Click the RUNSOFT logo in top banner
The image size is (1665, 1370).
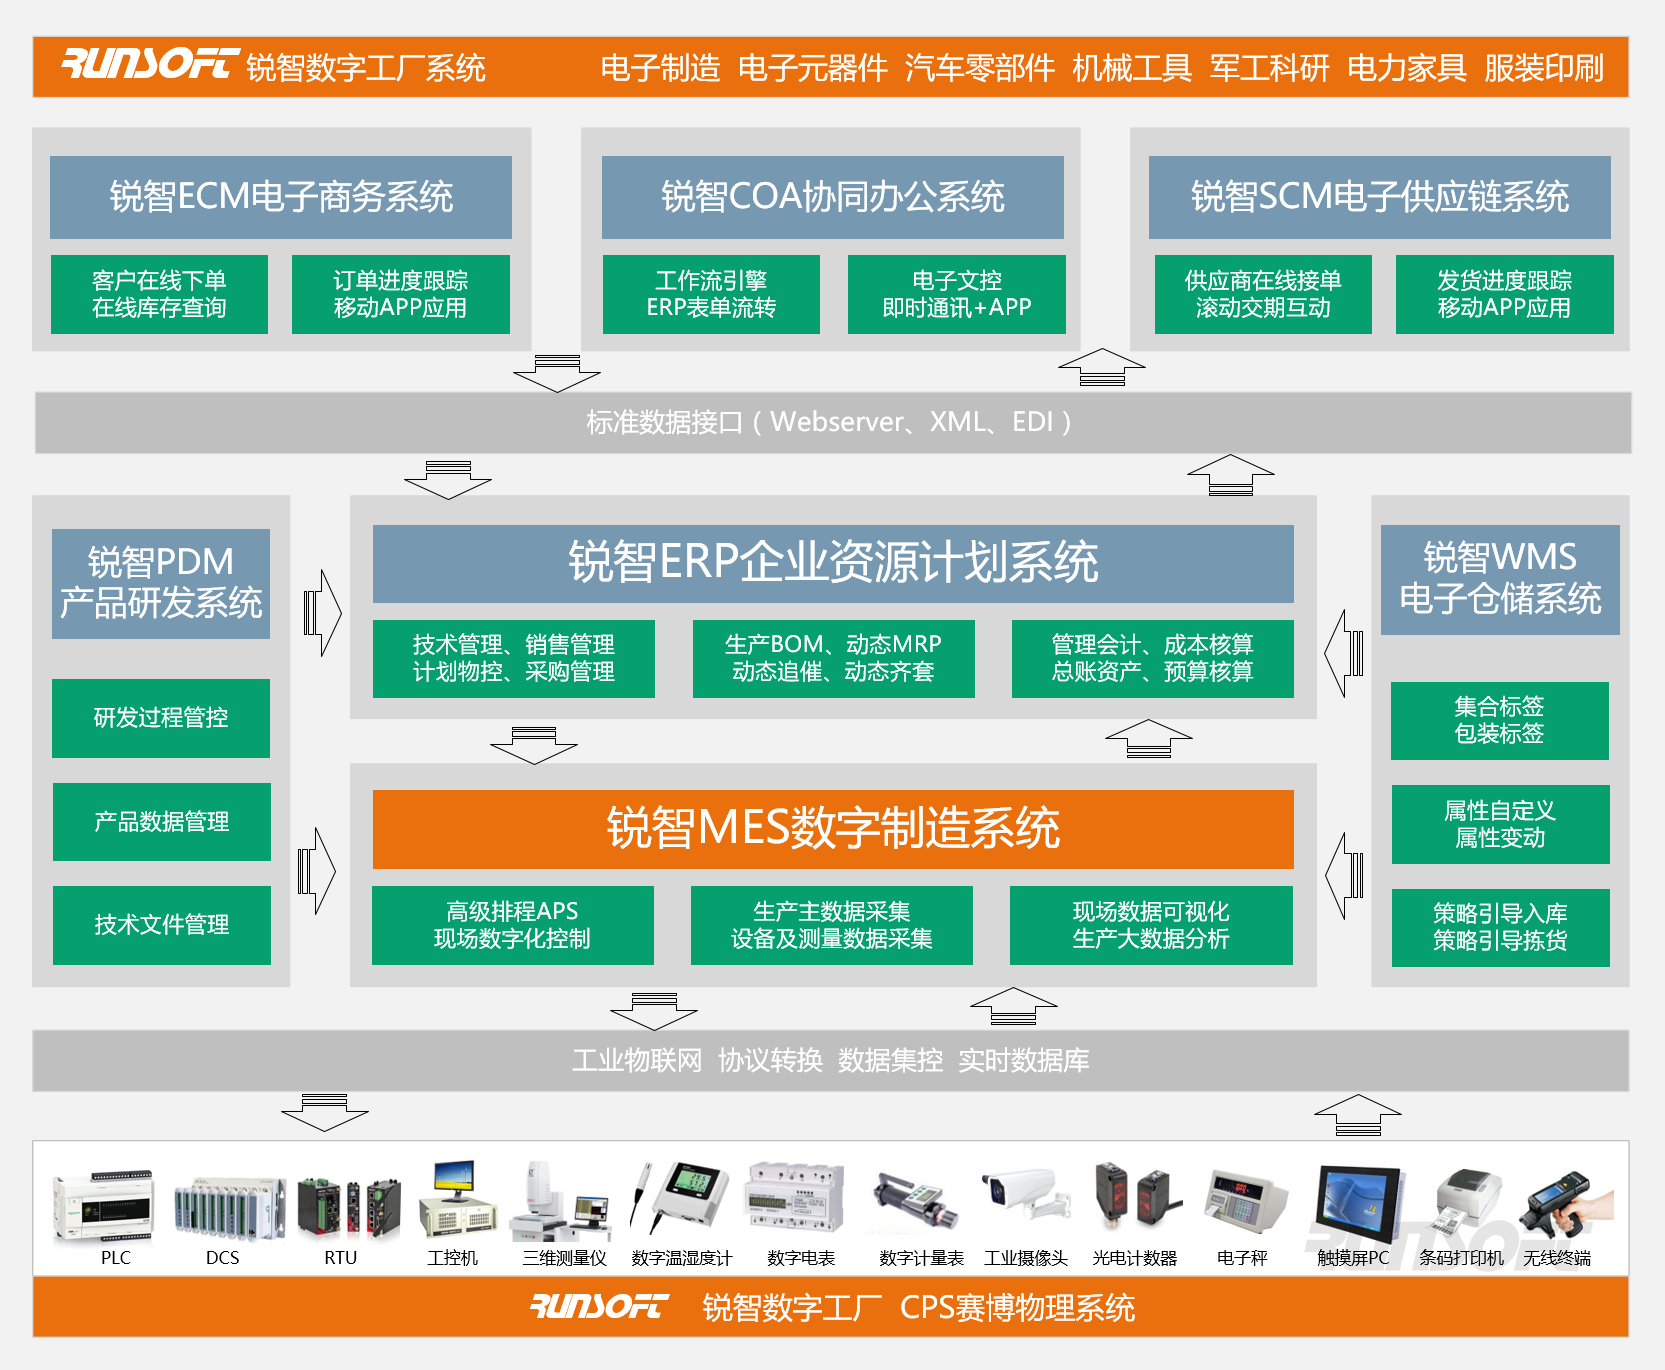150,64
